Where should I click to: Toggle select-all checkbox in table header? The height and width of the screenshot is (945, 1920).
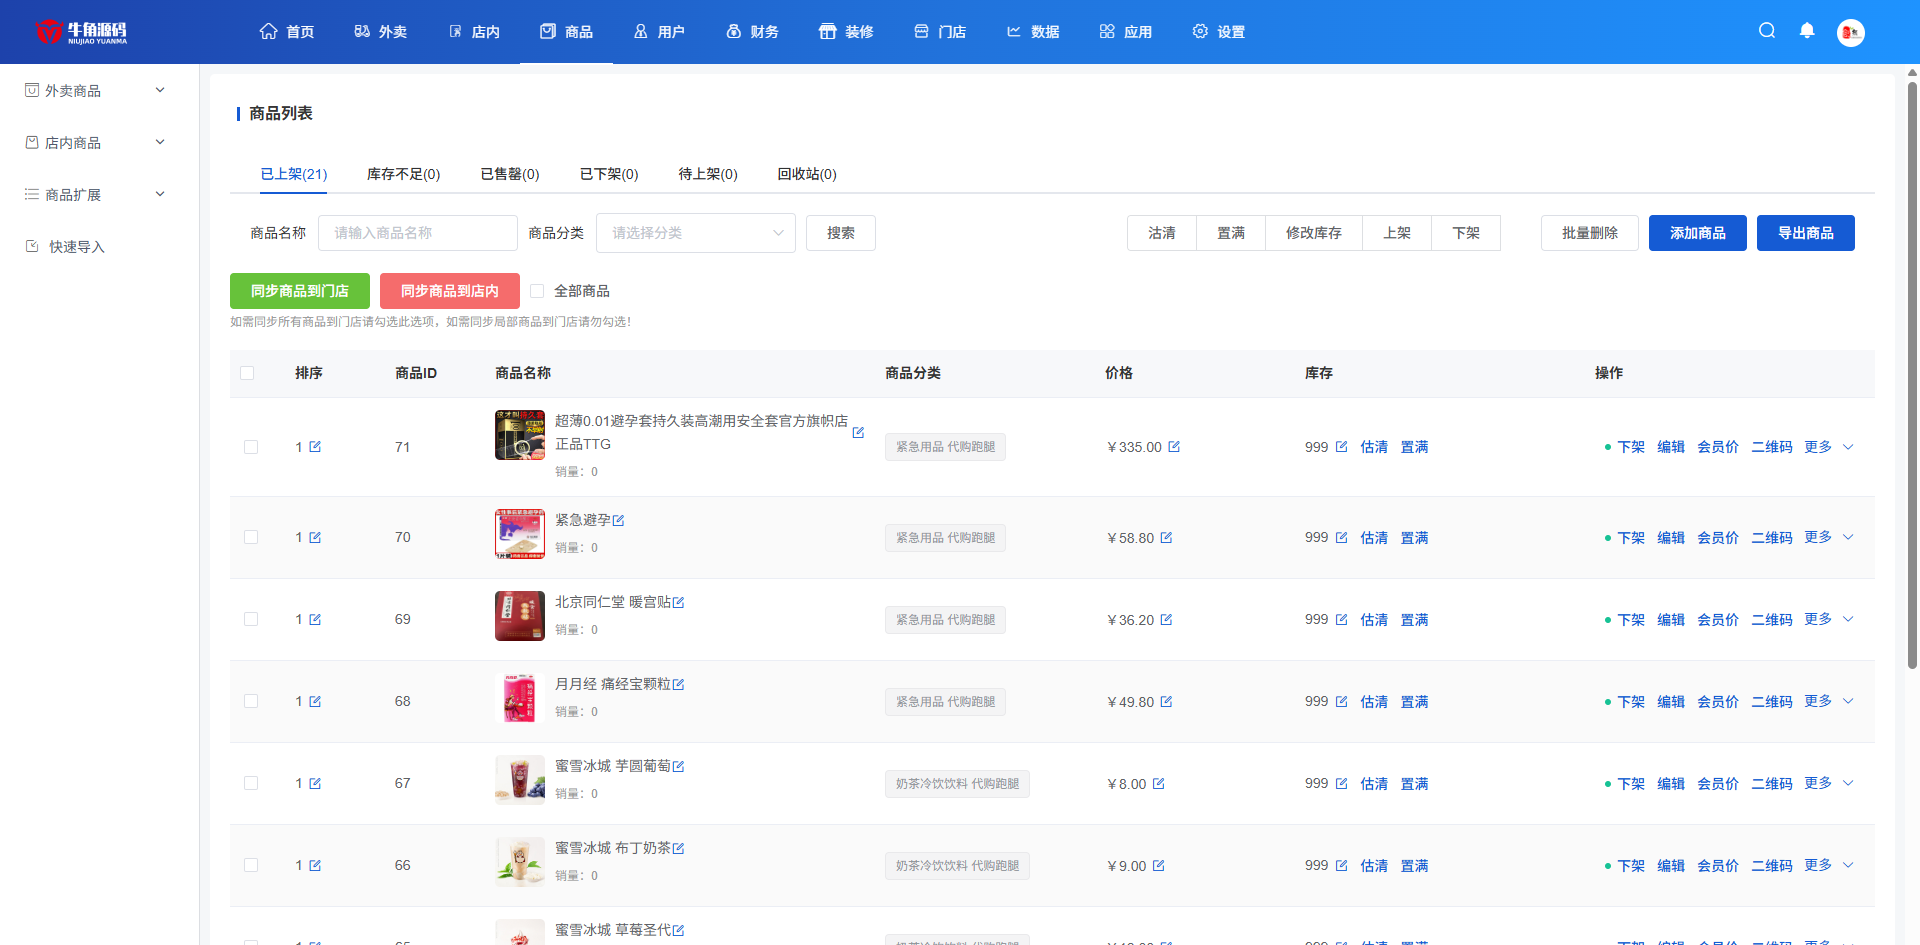[x=247, y=373]
